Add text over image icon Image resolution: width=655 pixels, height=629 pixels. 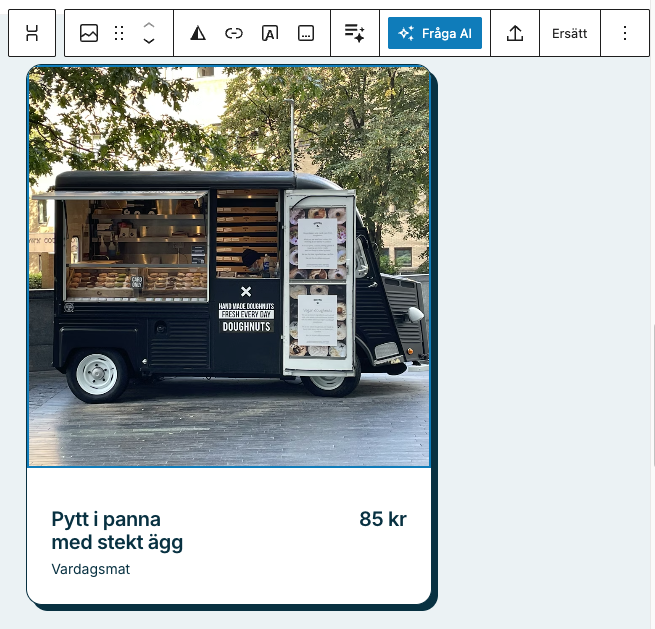click(x=270, y=33)
